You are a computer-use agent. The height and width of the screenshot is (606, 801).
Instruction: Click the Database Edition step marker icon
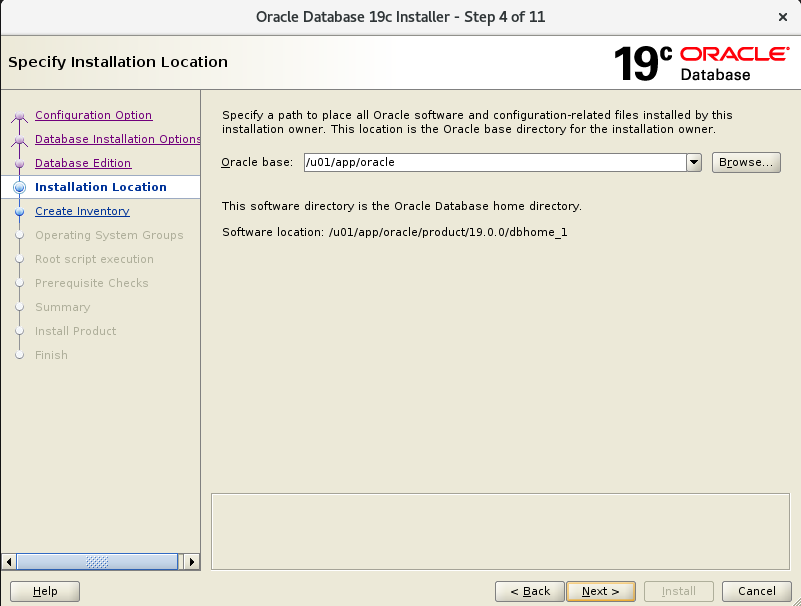pos(19,164)
